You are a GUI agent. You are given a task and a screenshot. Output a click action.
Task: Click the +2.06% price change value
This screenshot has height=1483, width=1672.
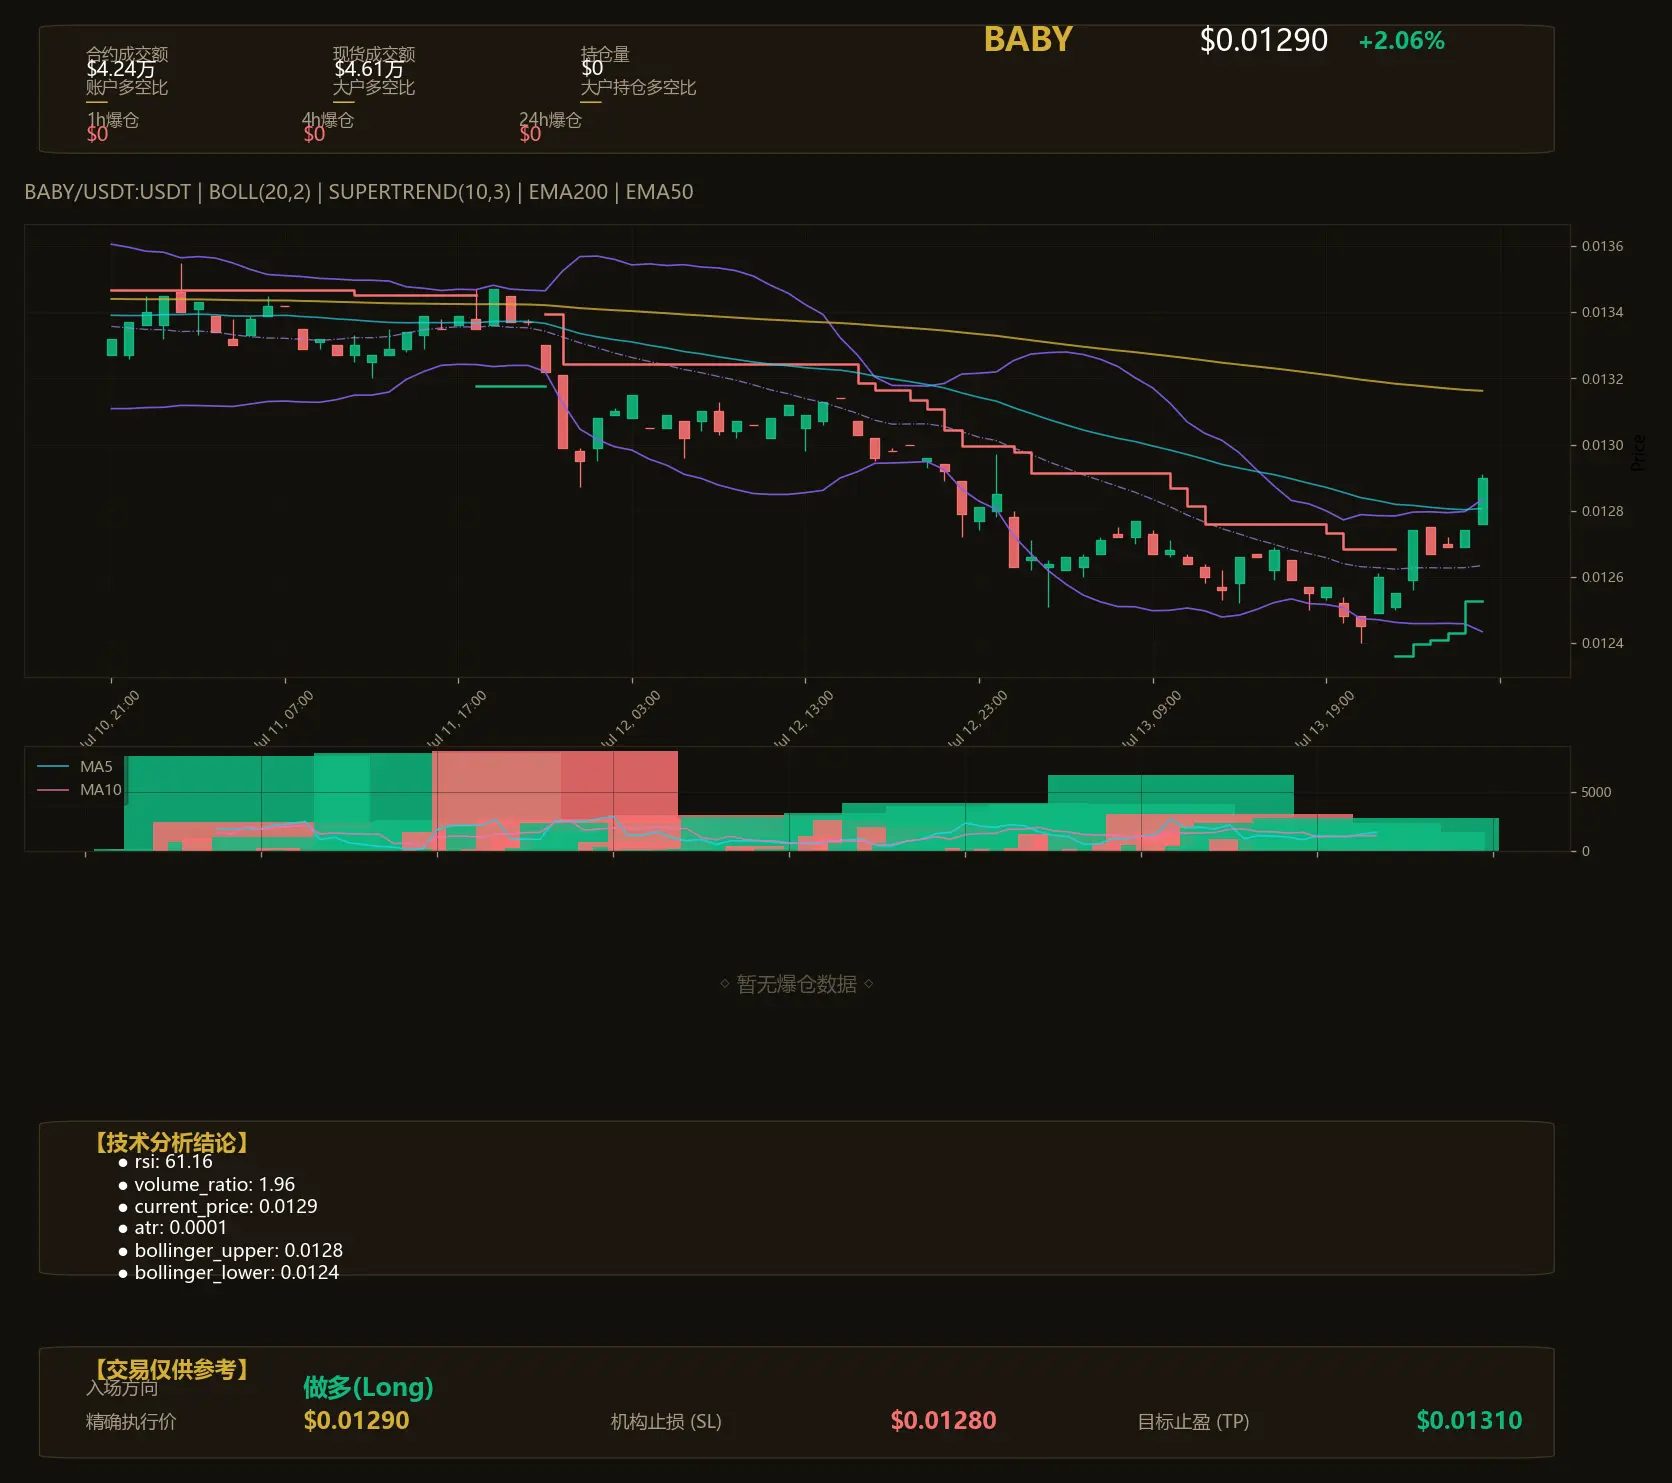click(1401, 41)
